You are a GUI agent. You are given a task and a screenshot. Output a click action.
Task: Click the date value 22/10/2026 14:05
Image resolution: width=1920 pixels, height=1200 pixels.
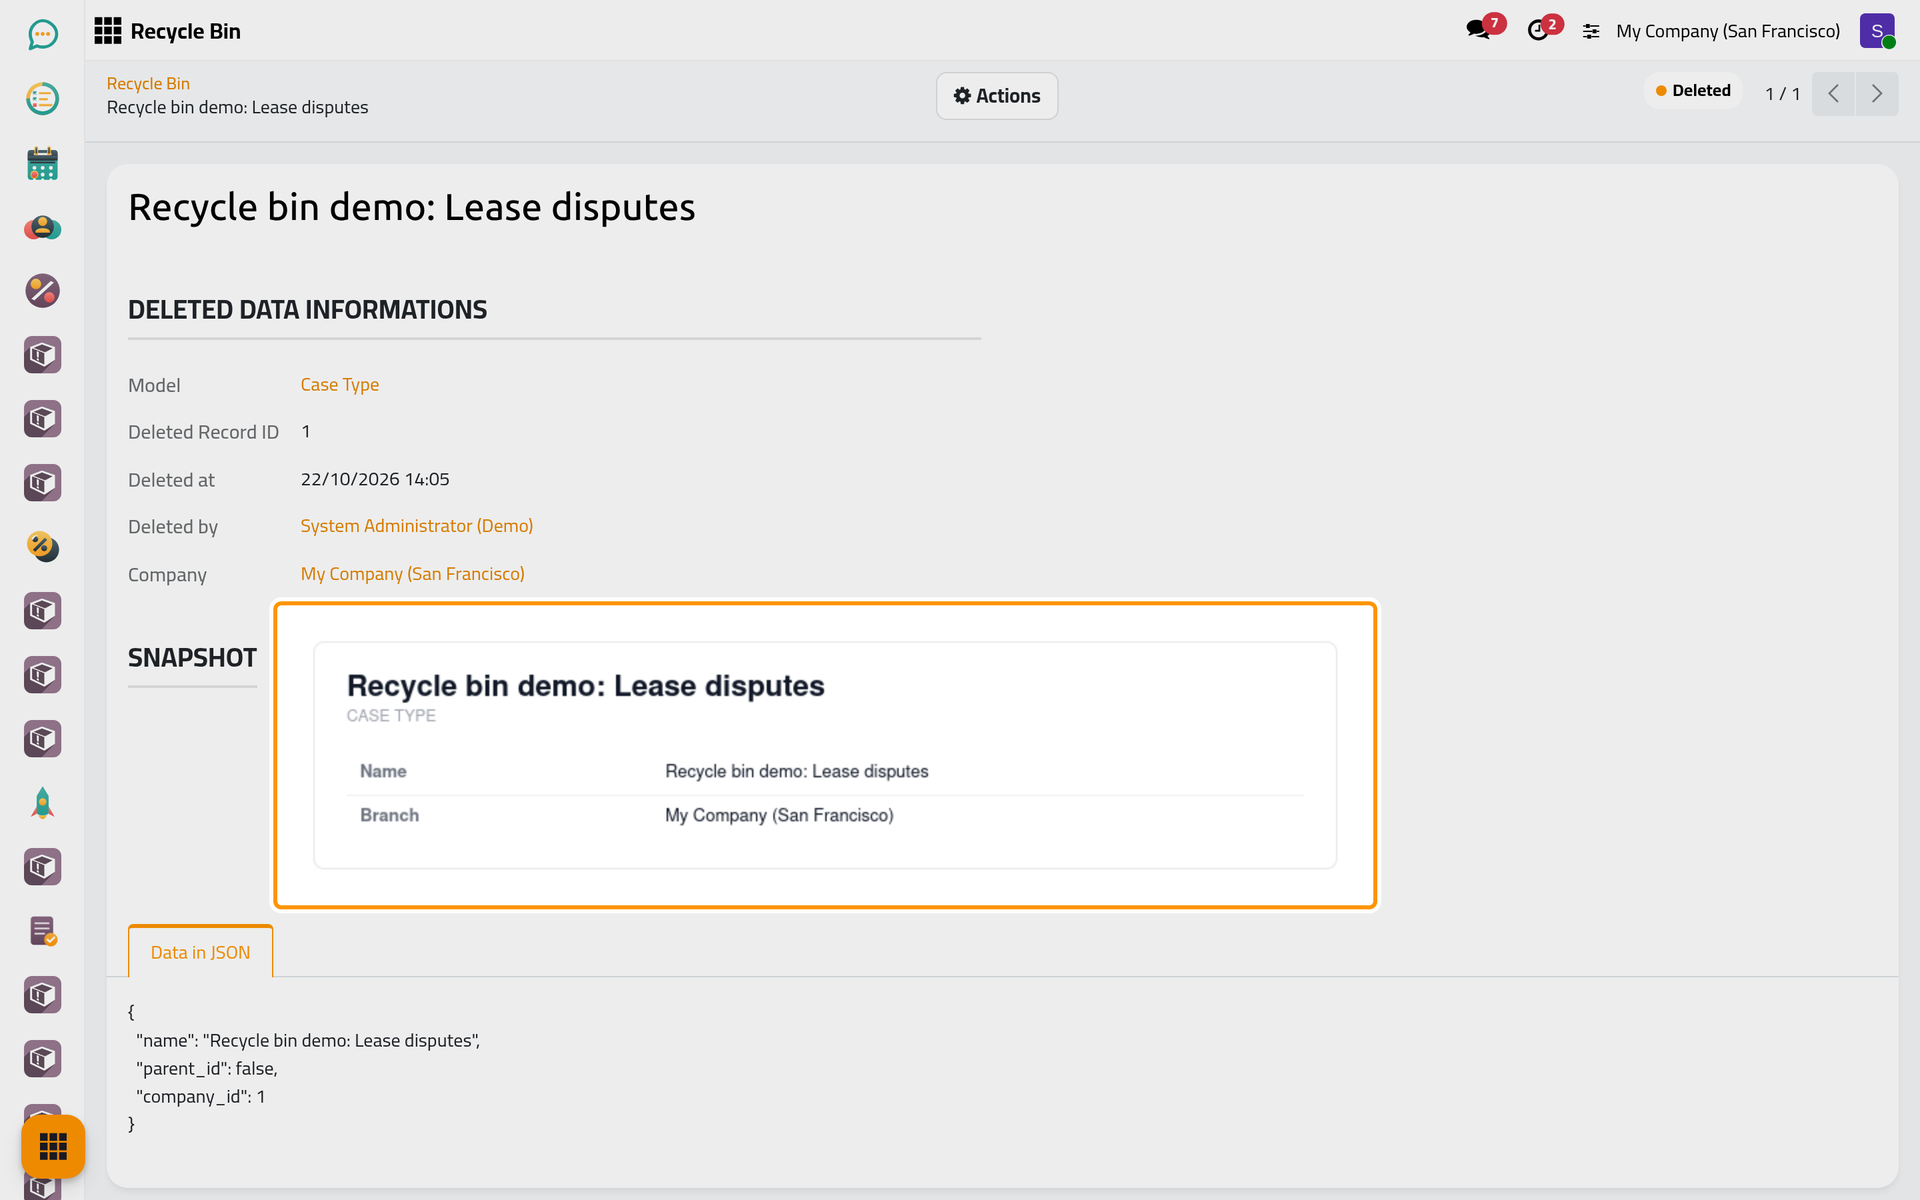(x=375, y=480)
